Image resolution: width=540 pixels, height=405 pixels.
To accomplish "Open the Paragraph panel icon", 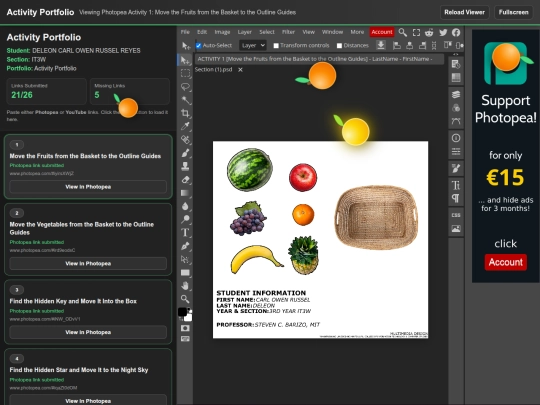I will coord(456,198).
